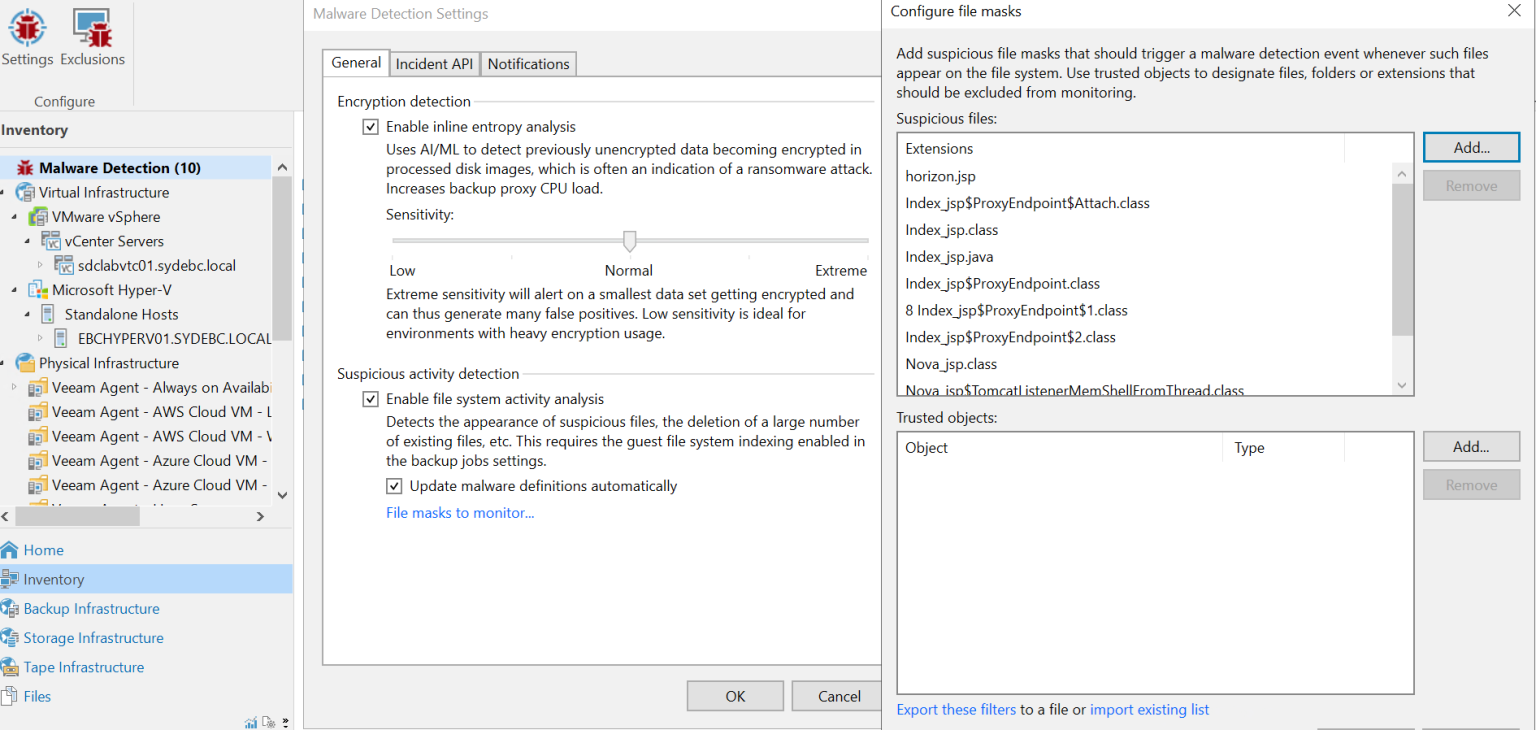The image size is (1536, 730).
Task: Open the File masks to monitor link
Action: (x=459, y=512)
